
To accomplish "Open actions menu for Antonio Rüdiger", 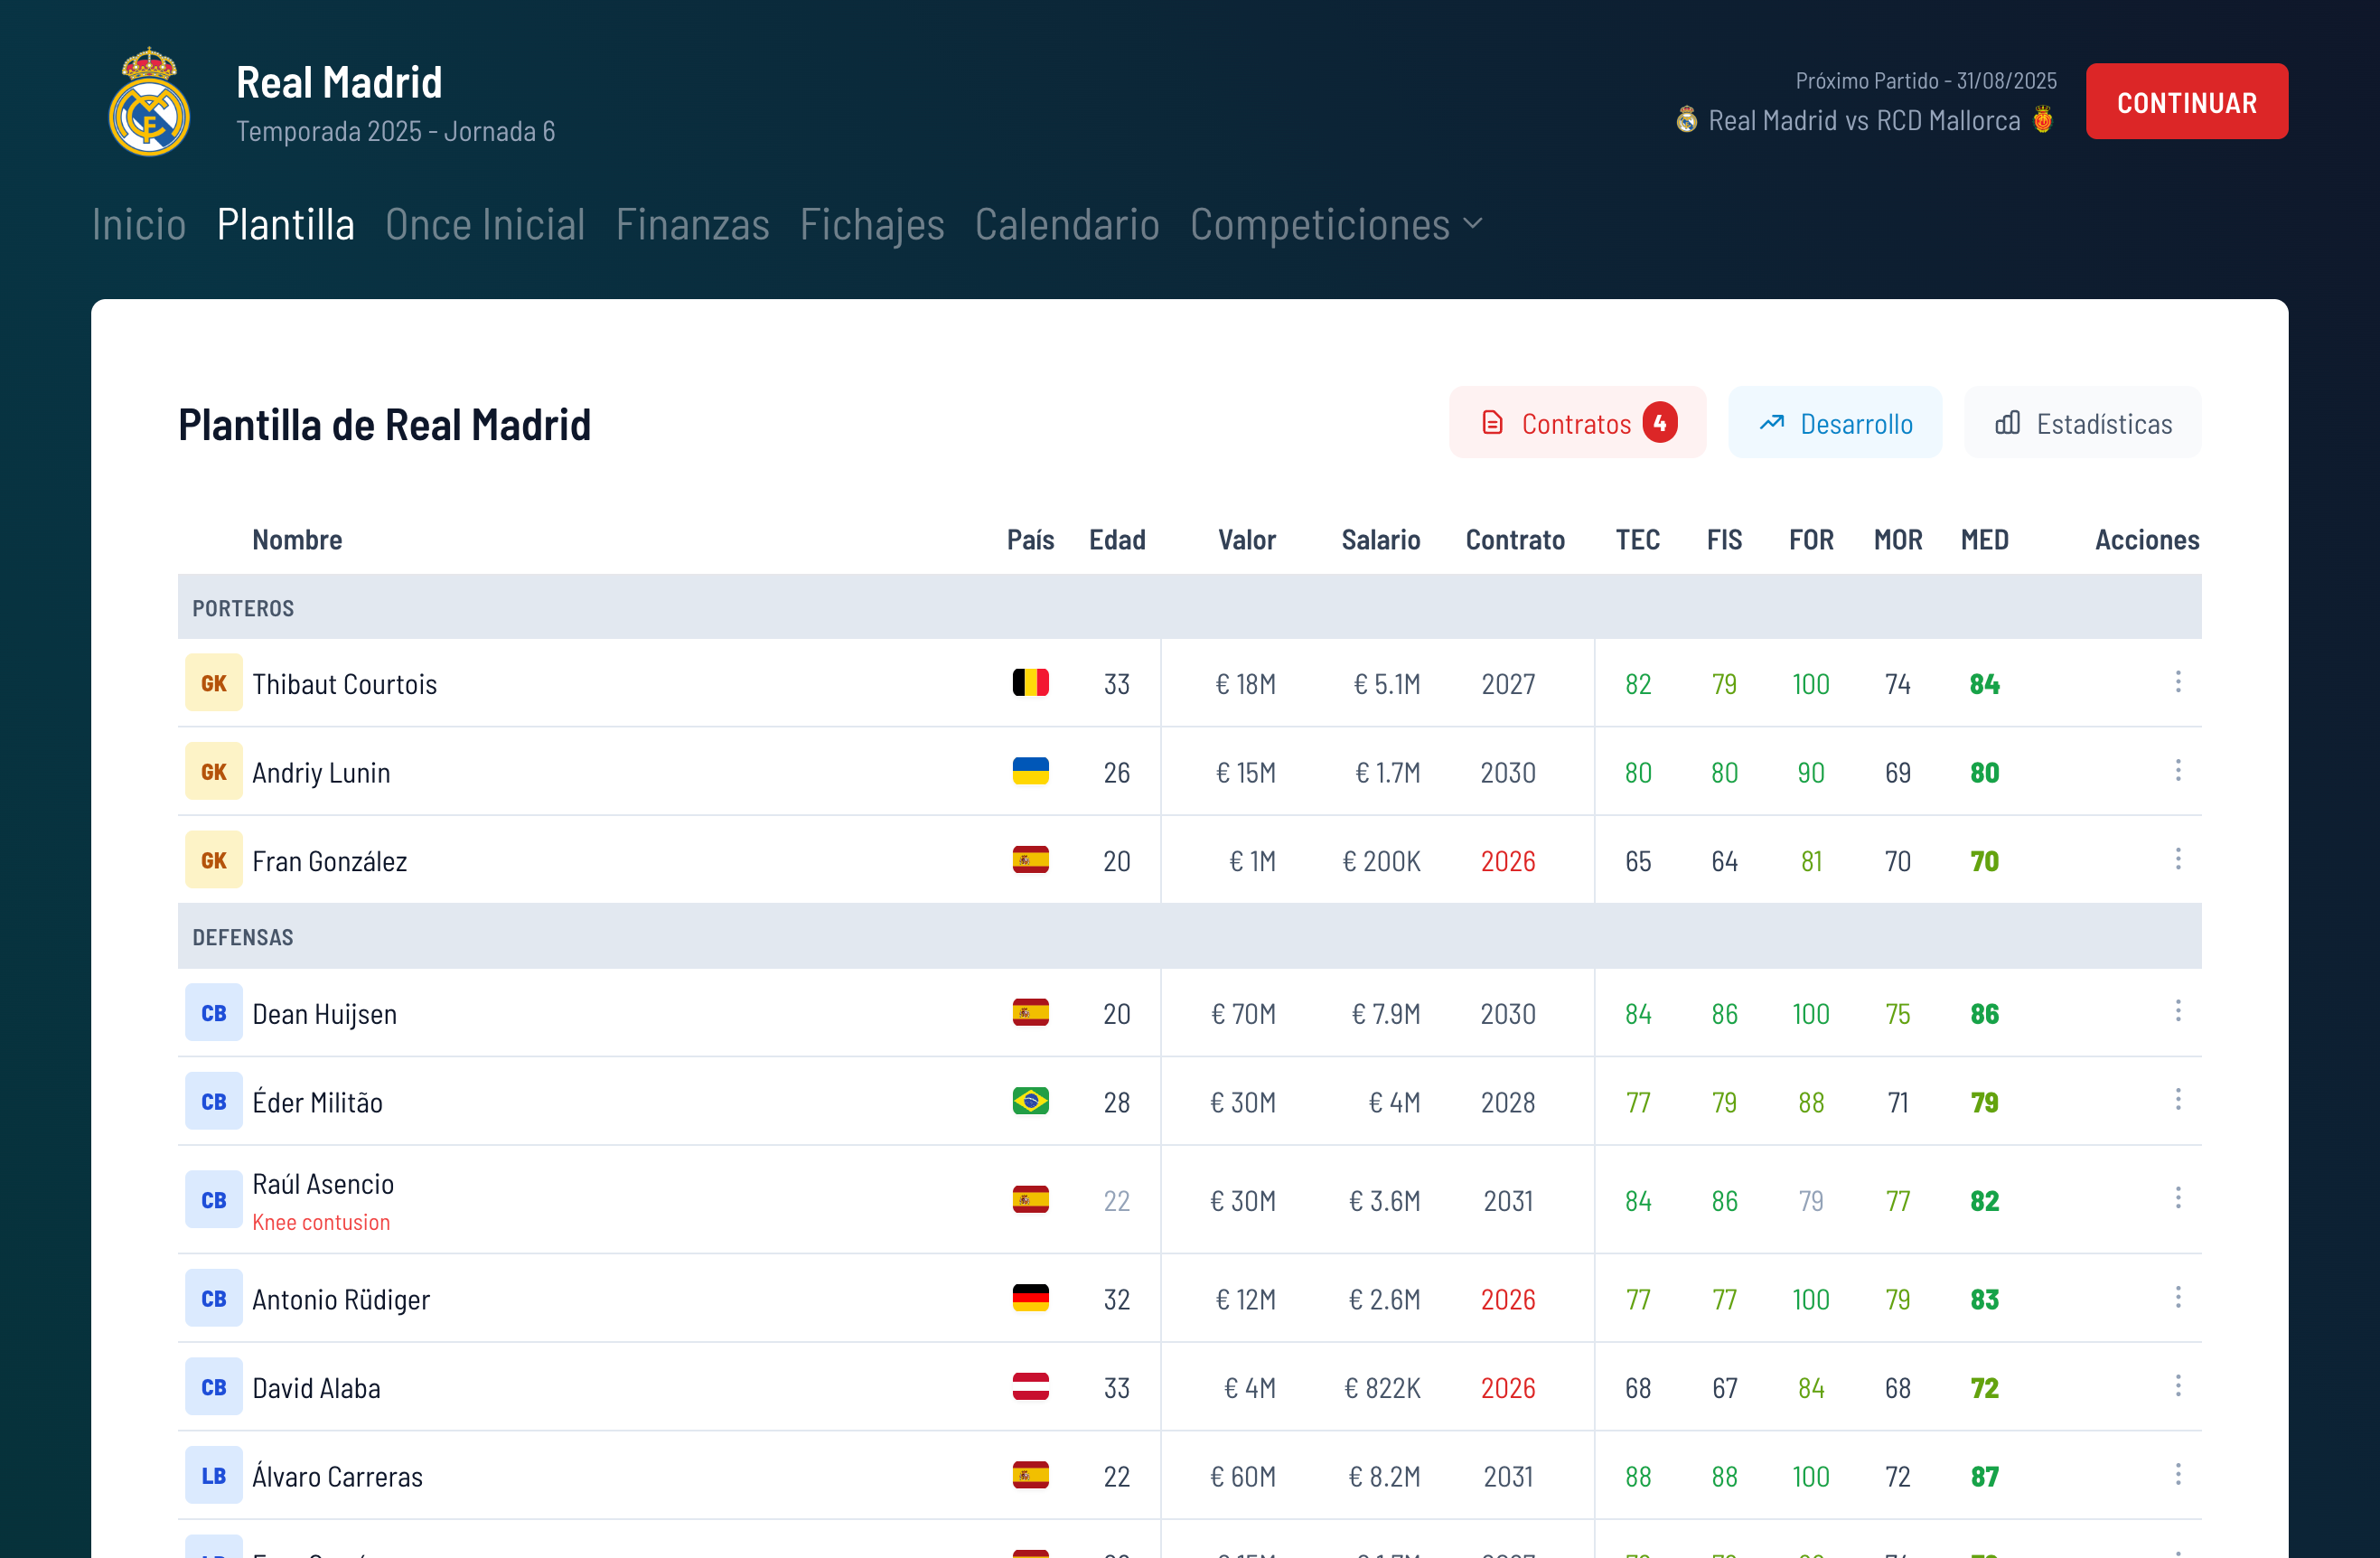I will (x=2177, y=1298).
